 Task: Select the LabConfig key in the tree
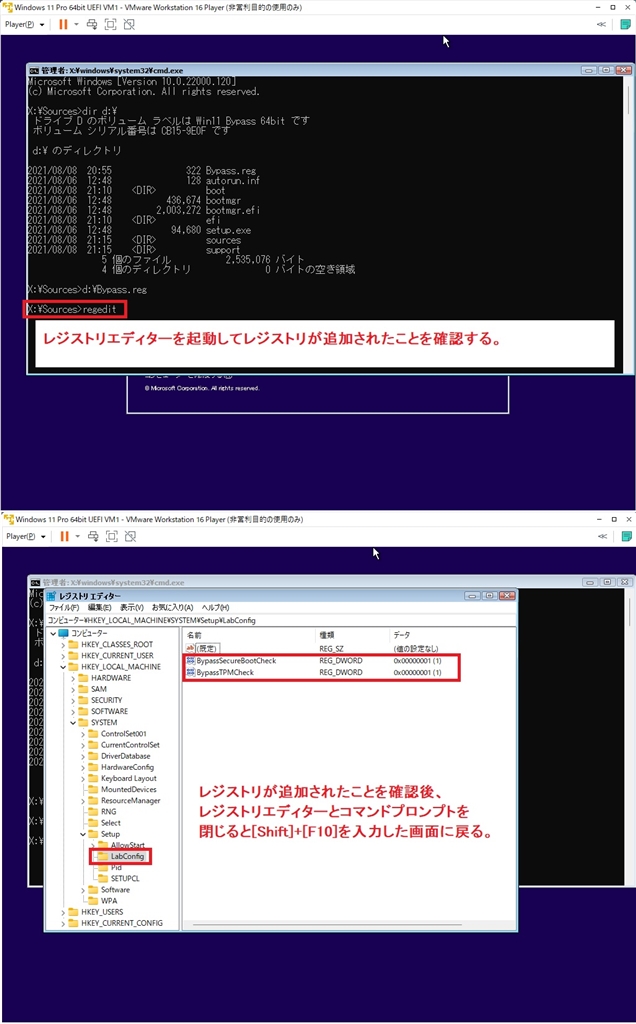point(127,856)
